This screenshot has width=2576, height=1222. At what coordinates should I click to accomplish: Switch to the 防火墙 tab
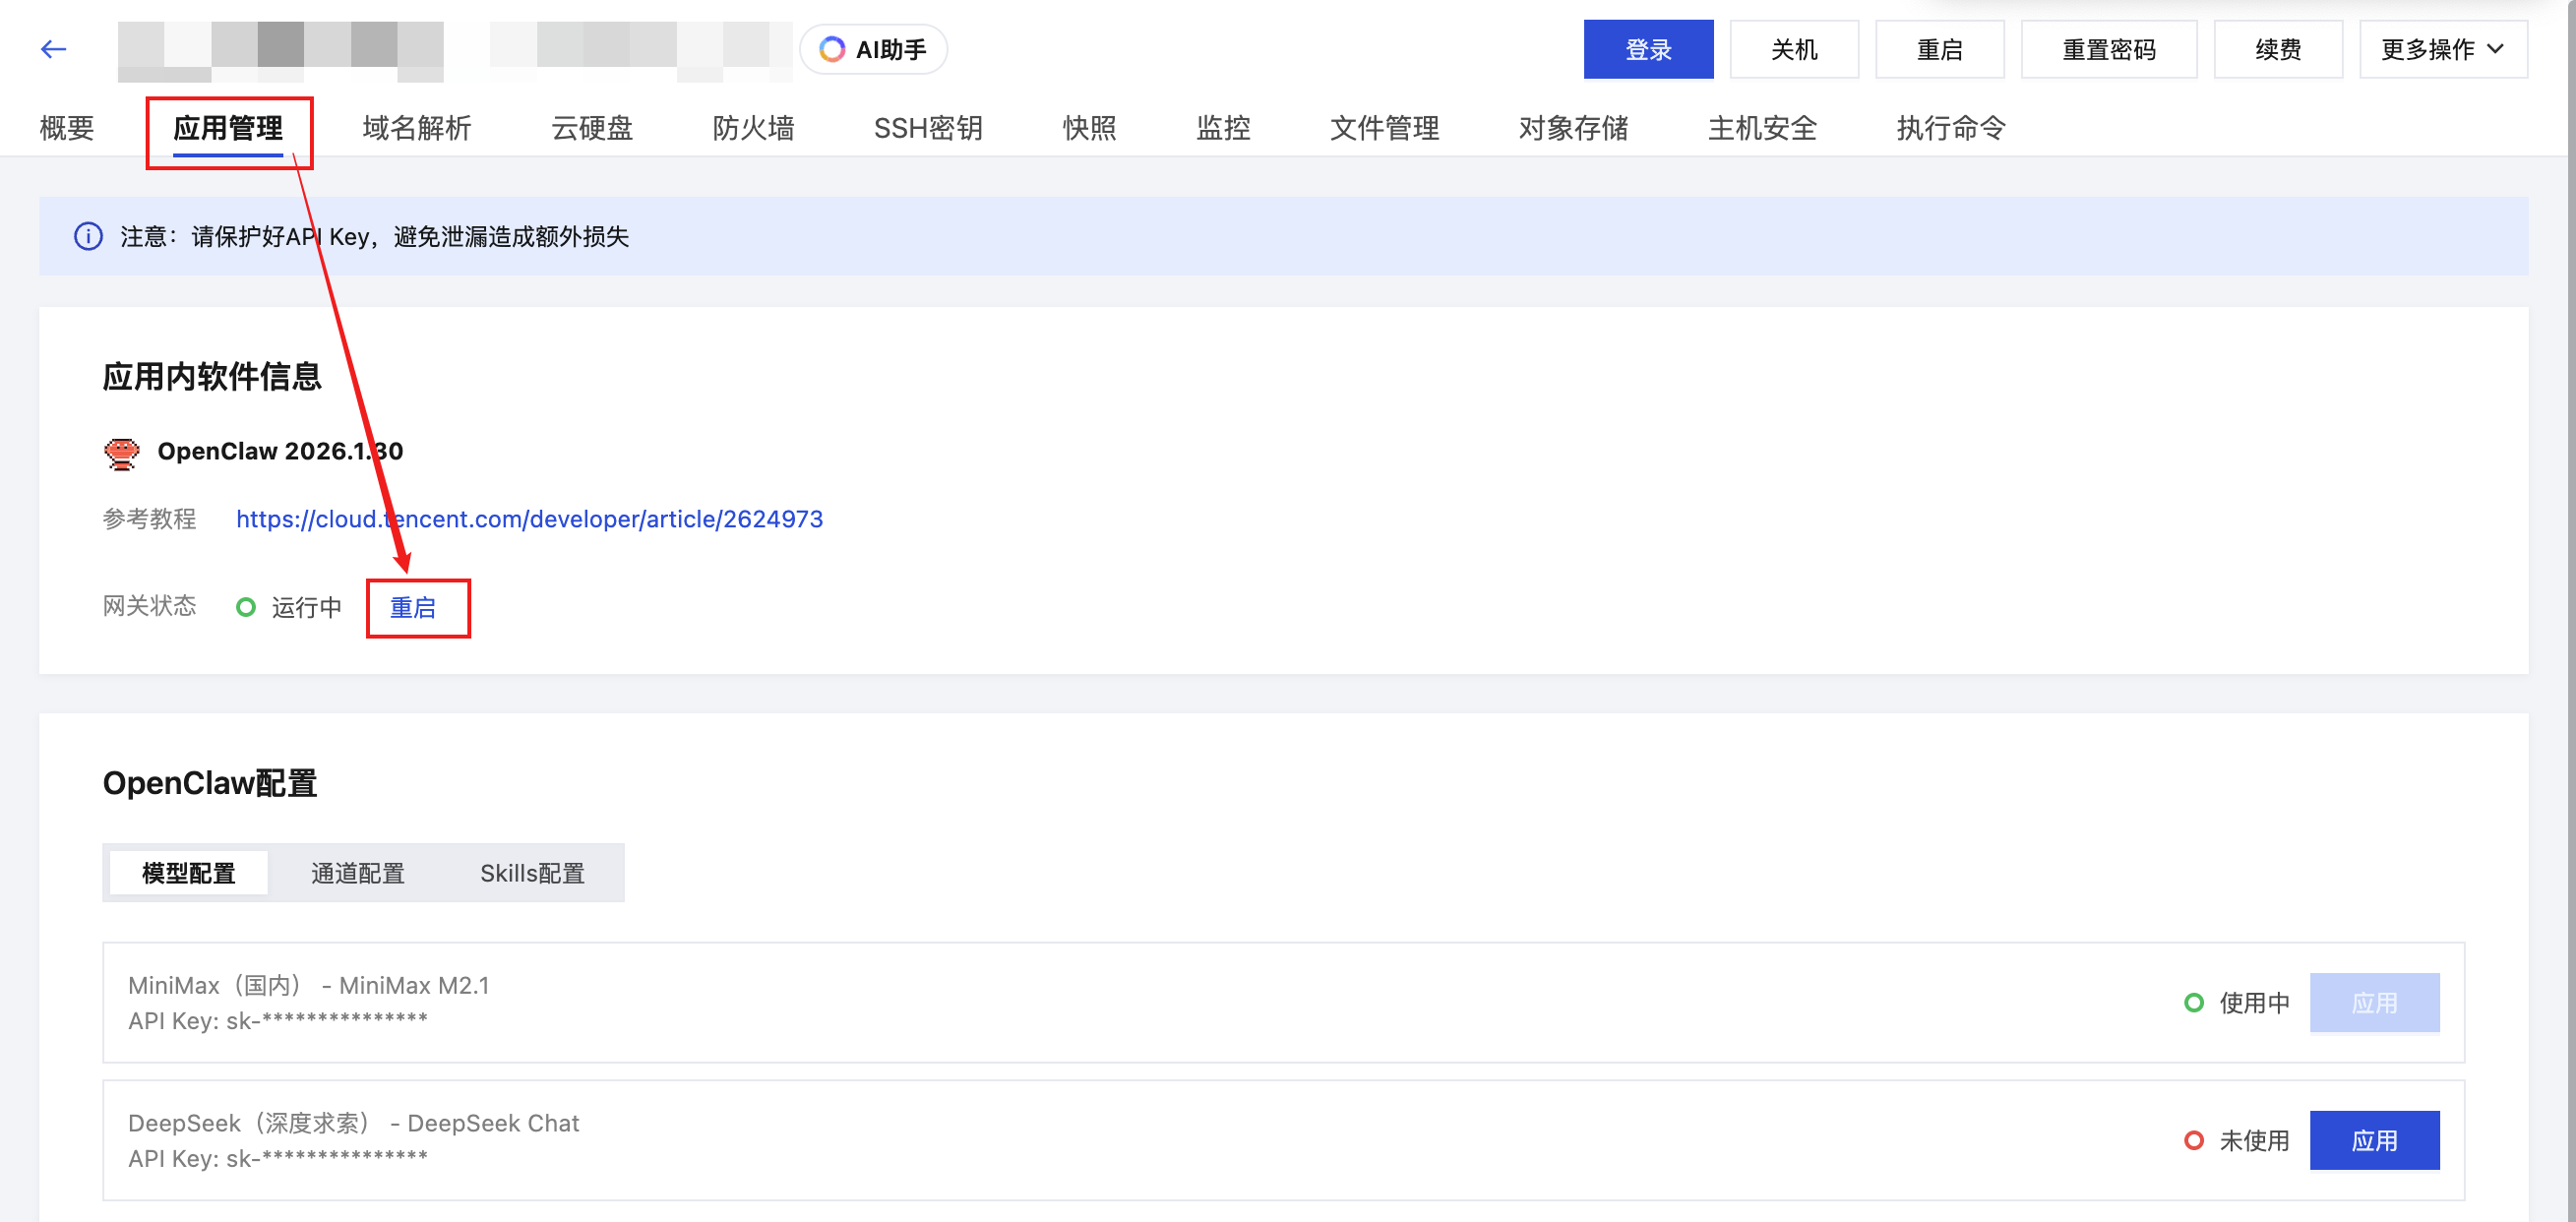(x=753, y=128)
